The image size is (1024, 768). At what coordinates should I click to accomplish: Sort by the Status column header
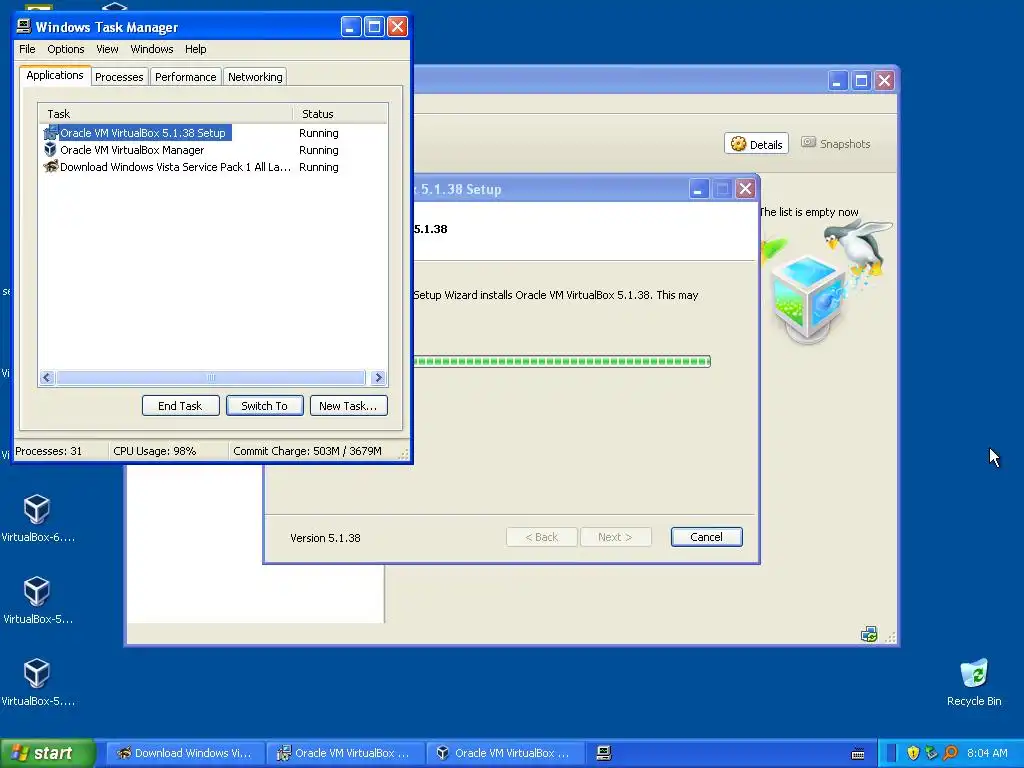tap(340, 114)
